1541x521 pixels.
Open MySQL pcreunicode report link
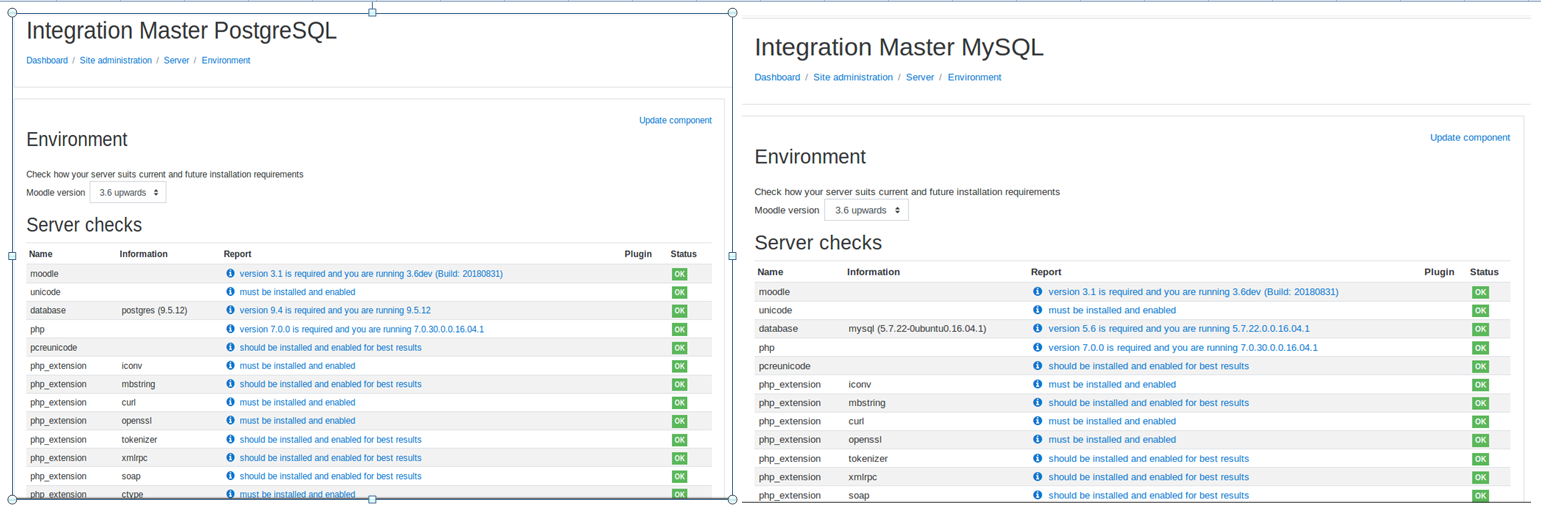point(1149,366)
